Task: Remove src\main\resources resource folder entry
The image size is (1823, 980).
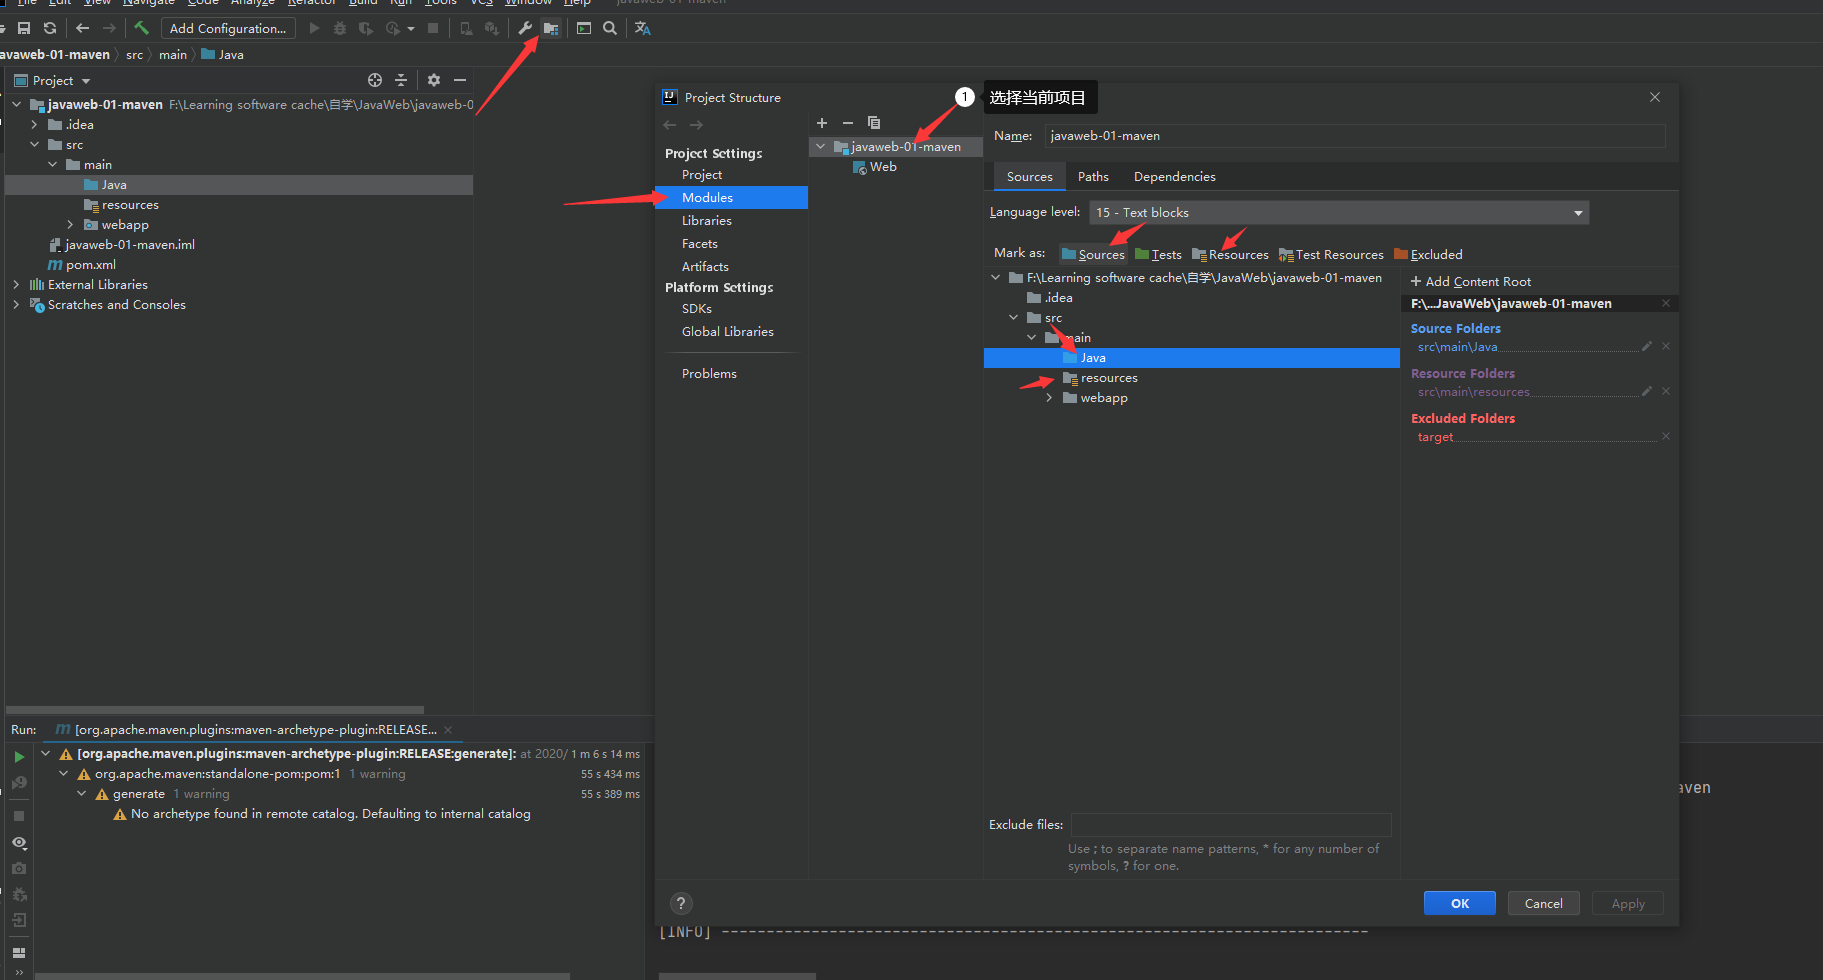Action: [x=1666, y=391]
